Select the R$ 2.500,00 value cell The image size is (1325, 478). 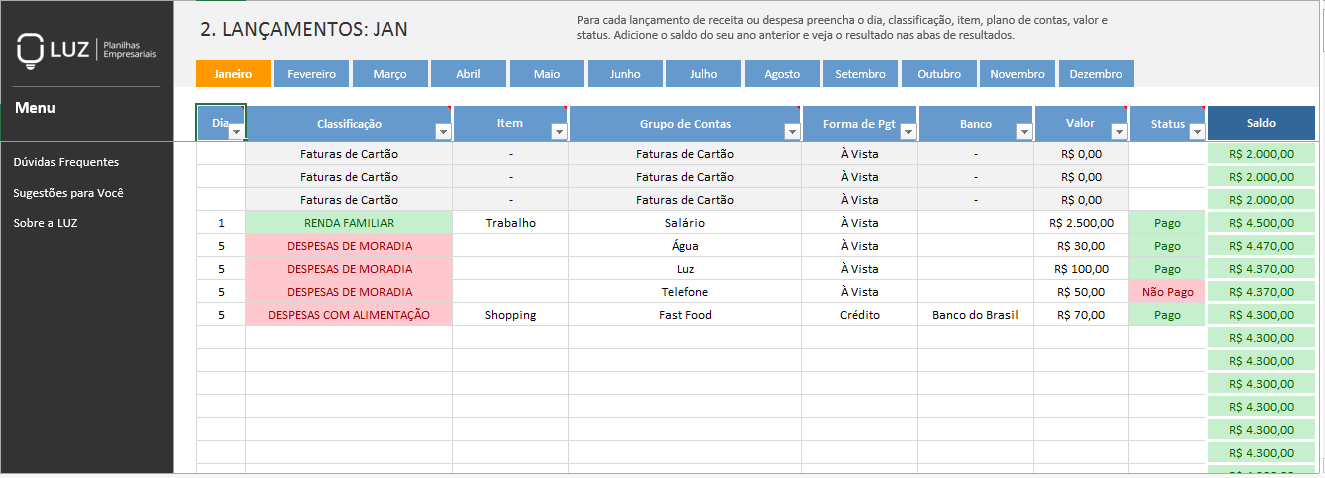click(x=1081, y=223)
